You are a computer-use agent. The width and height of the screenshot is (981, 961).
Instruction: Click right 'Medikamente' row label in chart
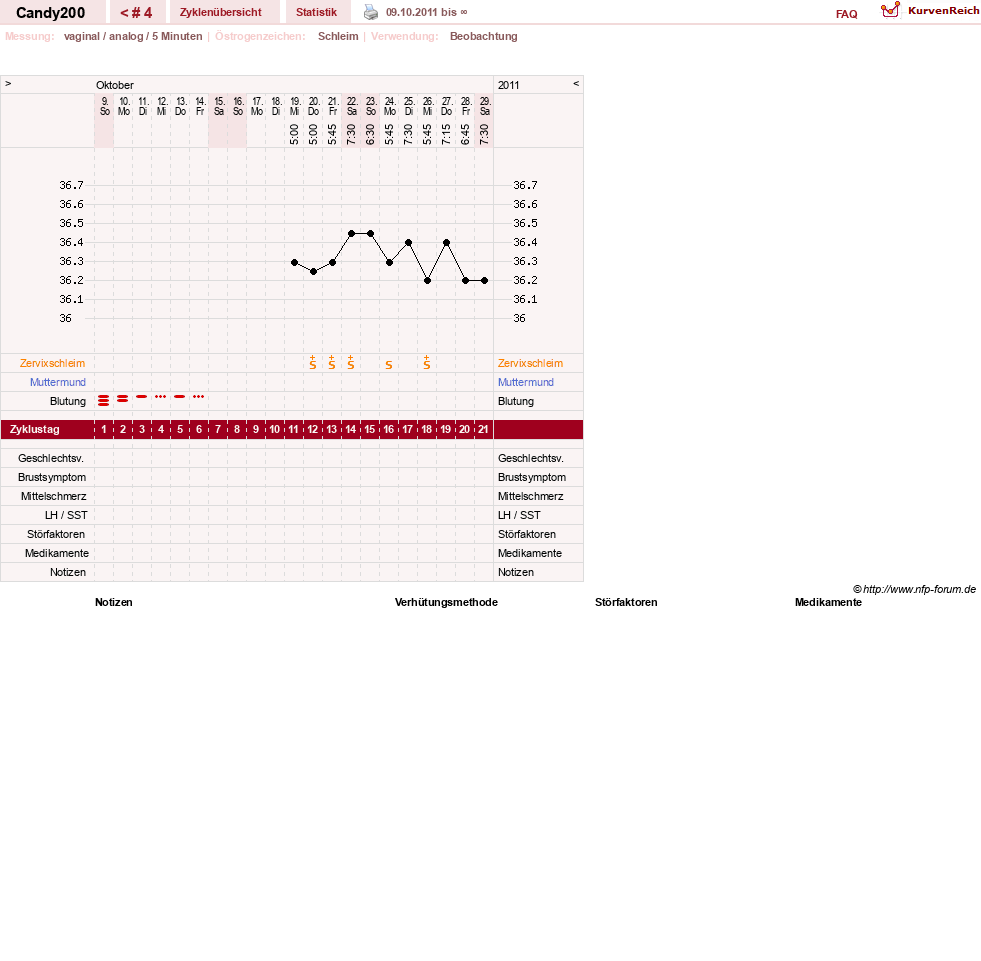[530, 554]
